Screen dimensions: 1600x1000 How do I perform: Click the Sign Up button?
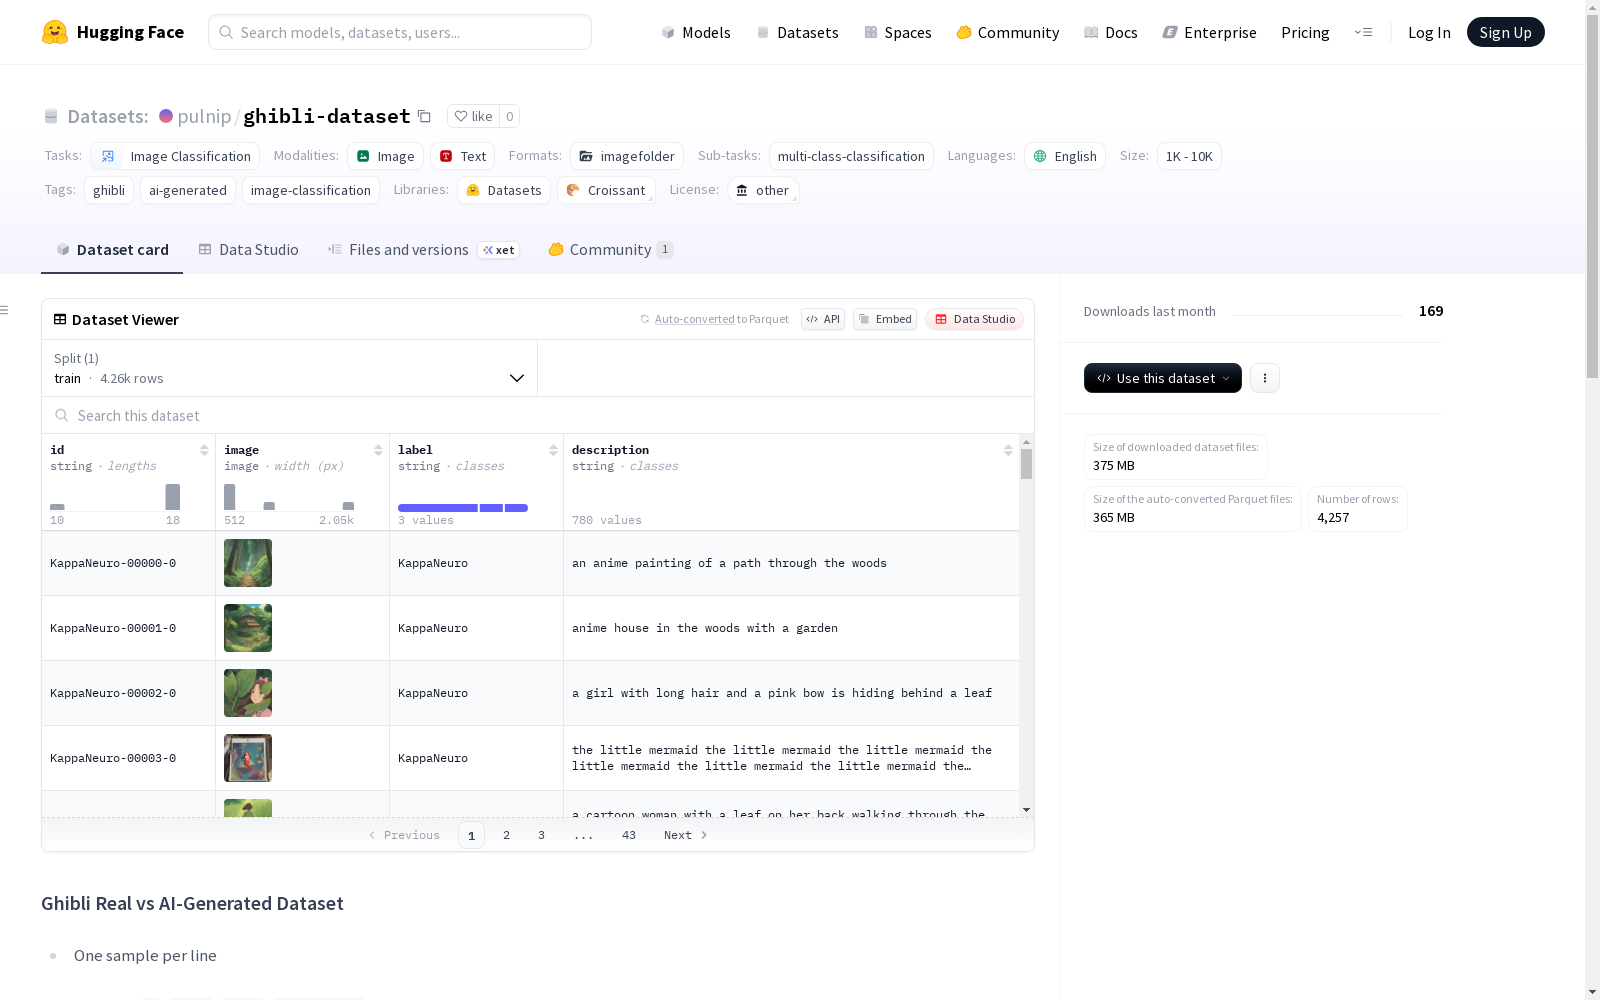coord(1506,32)
